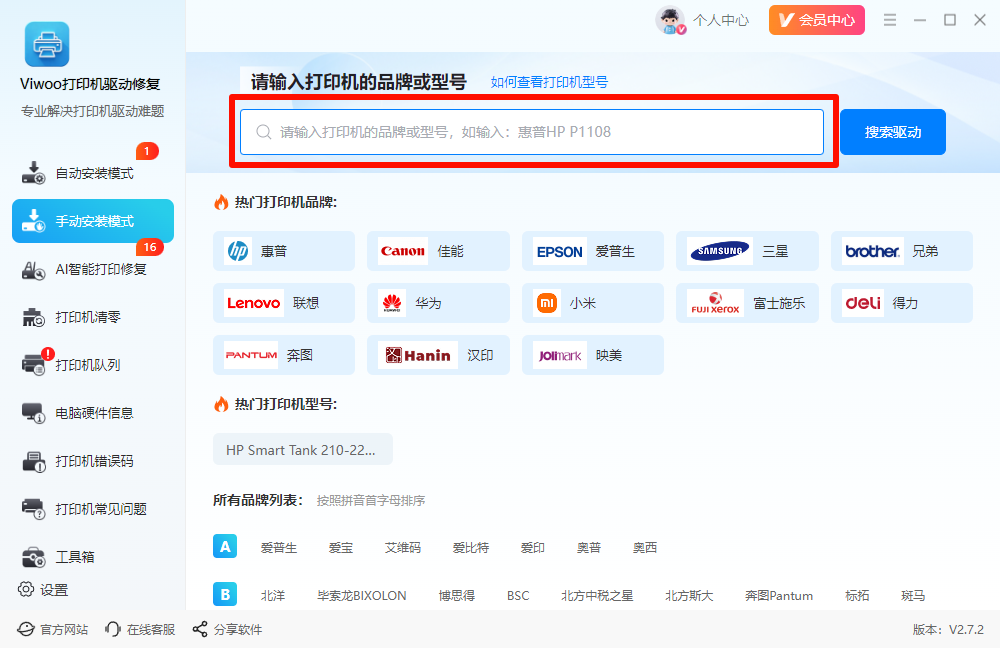1000x650 pixels.
Task: Click the 工具箱 toolbox icon
Action: (34, 557)
